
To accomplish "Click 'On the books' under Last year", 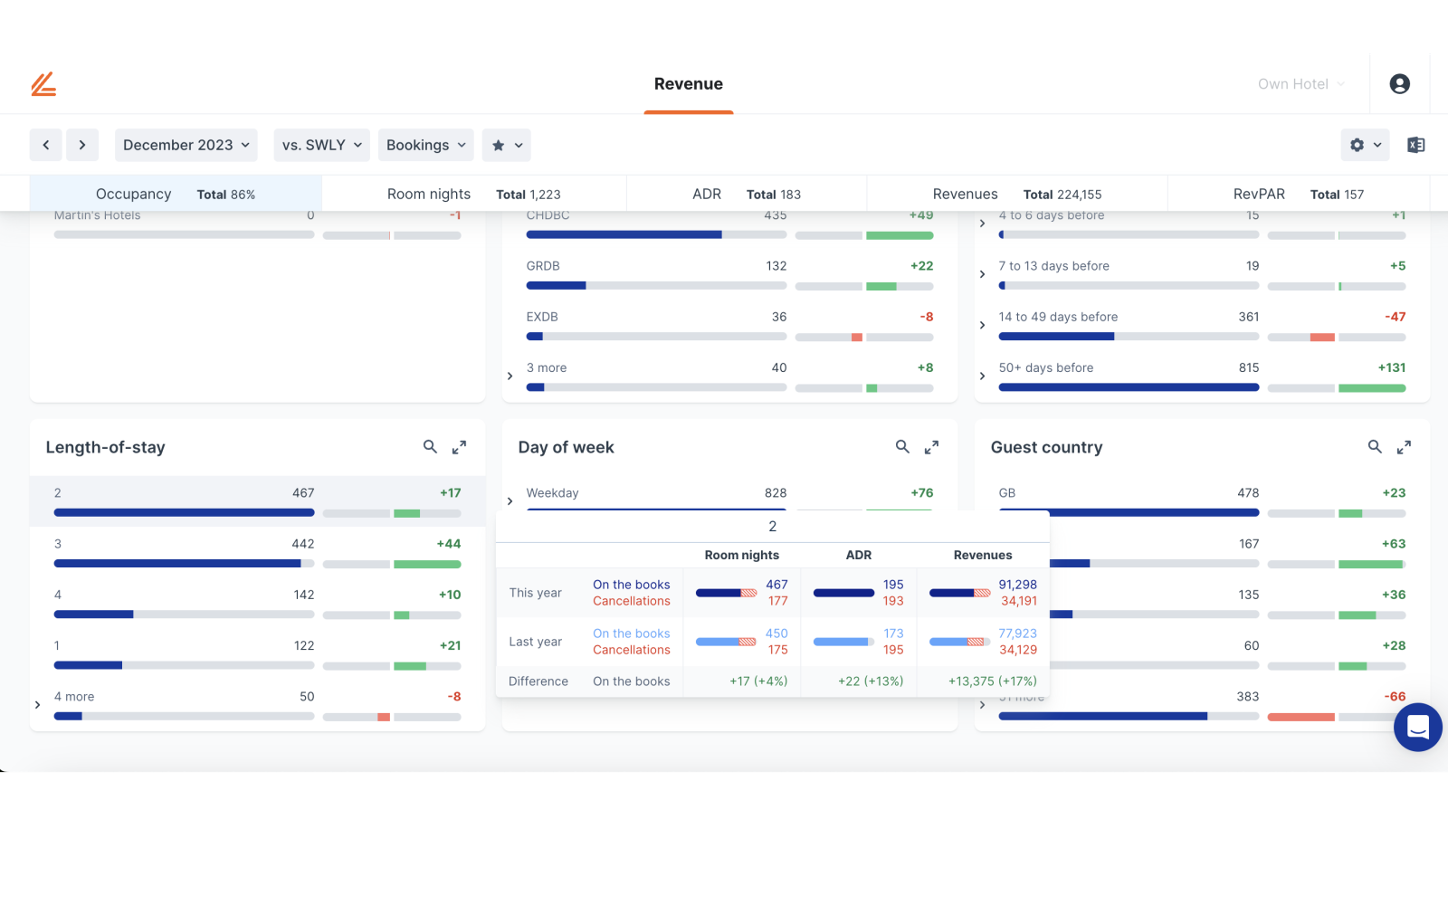I will pyautogui.click(x=631, y=634).
